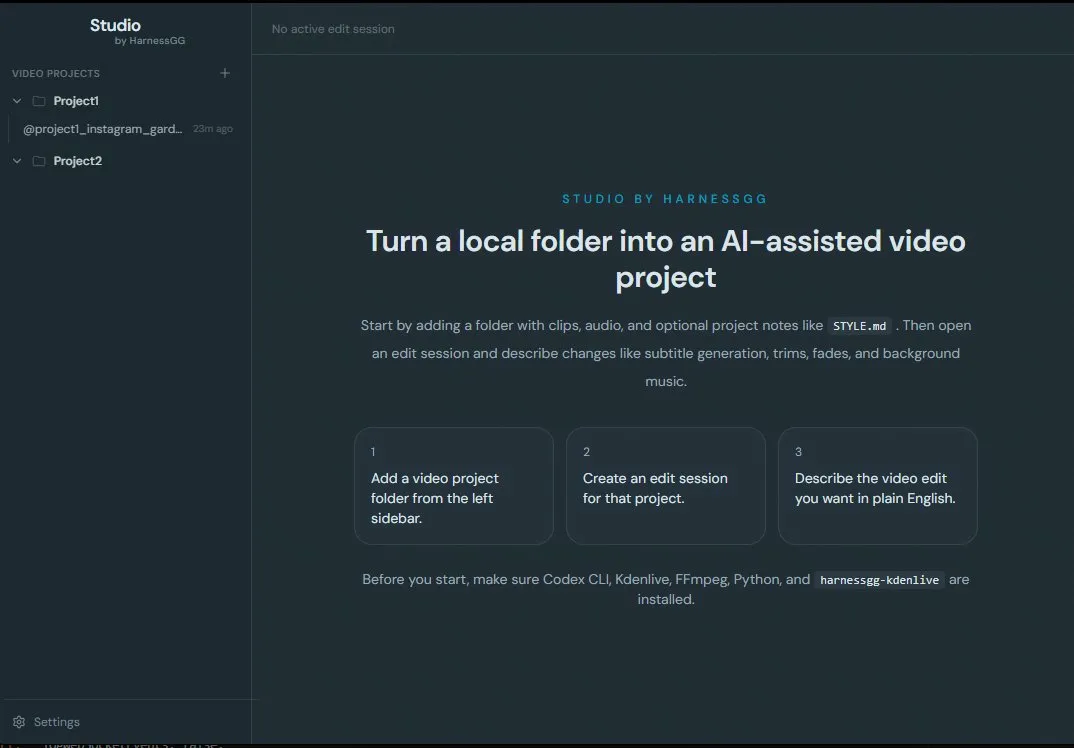Click the folder icon next to Project1

(x=38, y=100)
